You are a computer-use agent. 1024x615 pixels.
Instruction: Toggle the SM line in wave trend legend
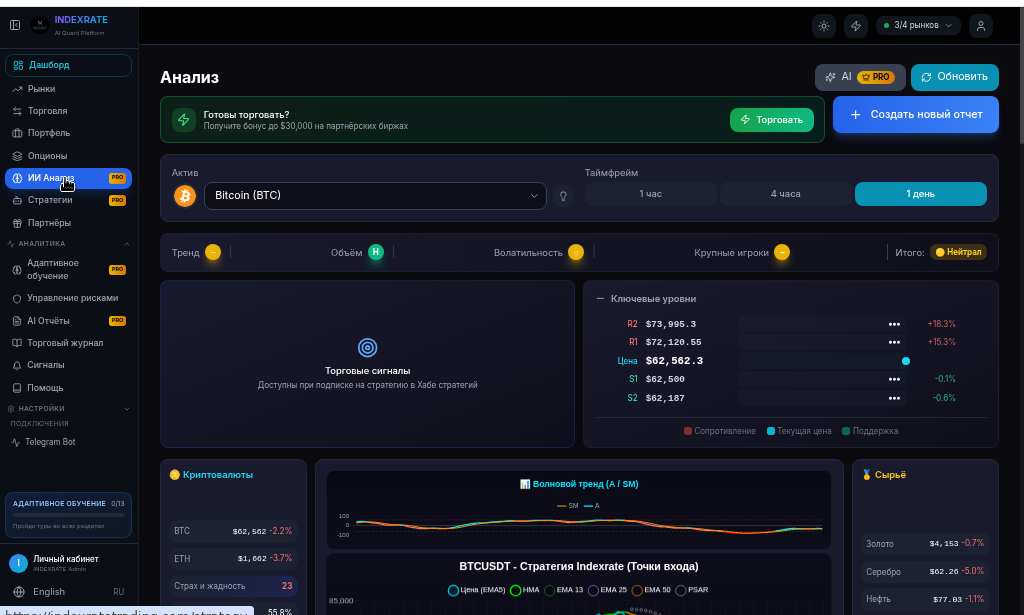click(x=568, y=506)
